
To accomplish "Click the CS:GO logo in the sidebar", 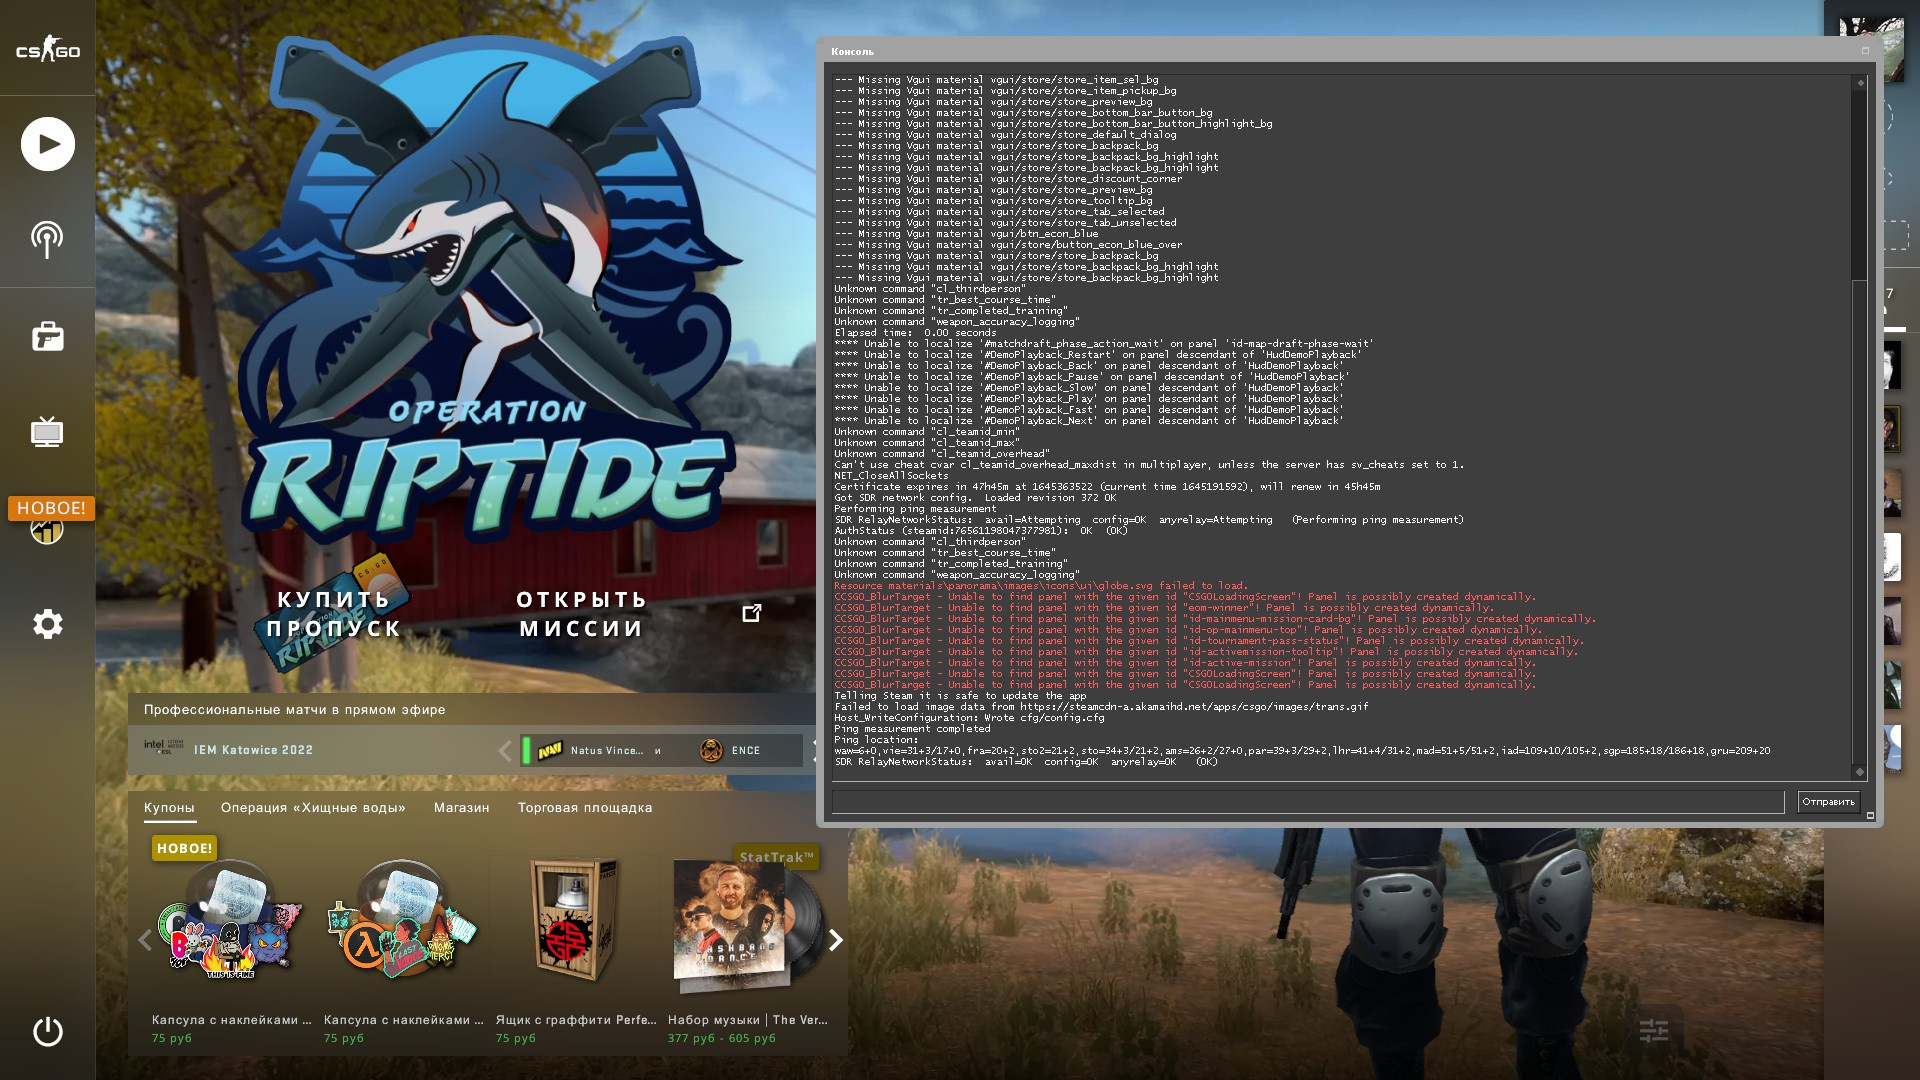I will tap(47, 50).
